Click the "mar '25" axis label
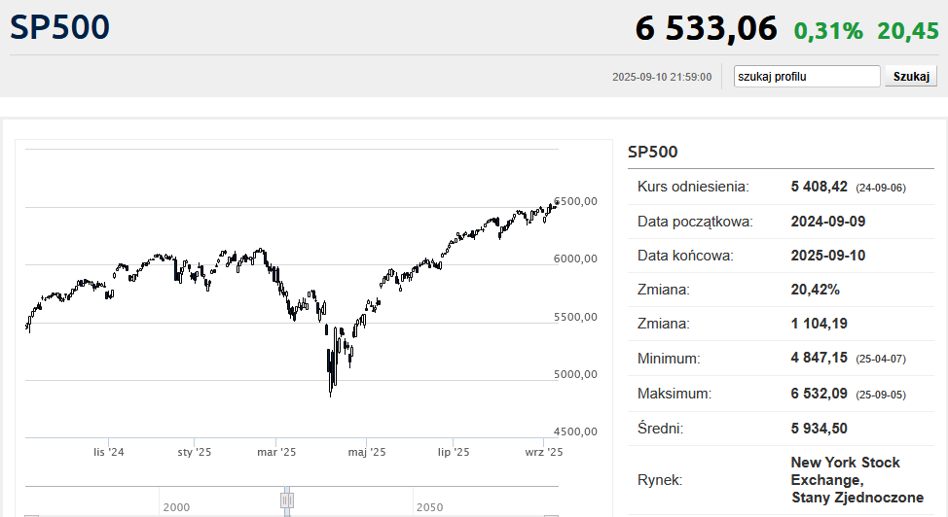 [x=276, y=452]
